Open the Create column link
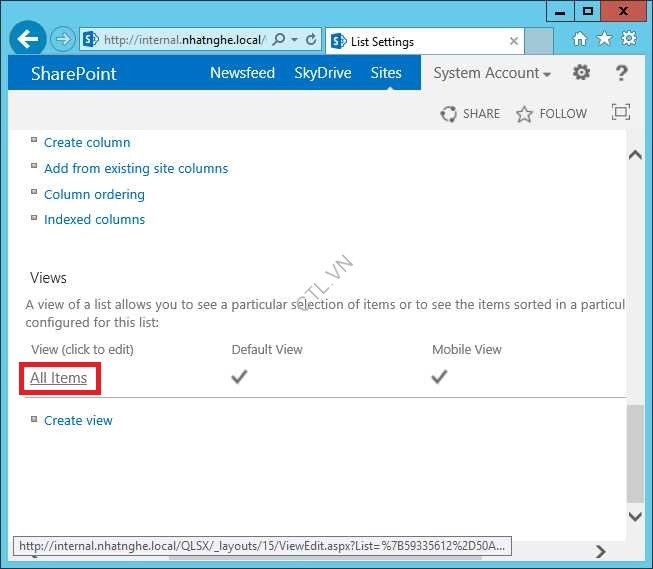Image resolution: width=653 pixels, height=569 pixels. click(x=87, y=143)
